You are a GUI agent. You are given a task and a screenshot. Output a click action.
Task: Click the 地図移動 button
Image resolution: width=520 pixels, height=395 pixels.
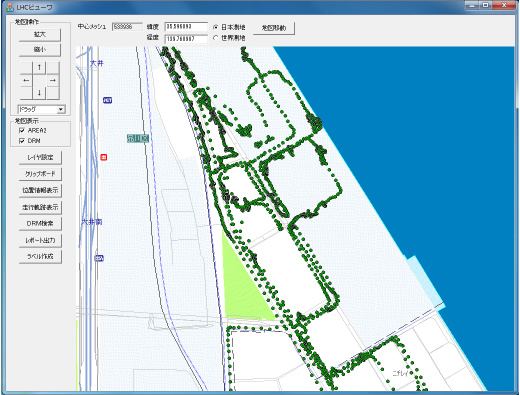[x=274, y=28]
